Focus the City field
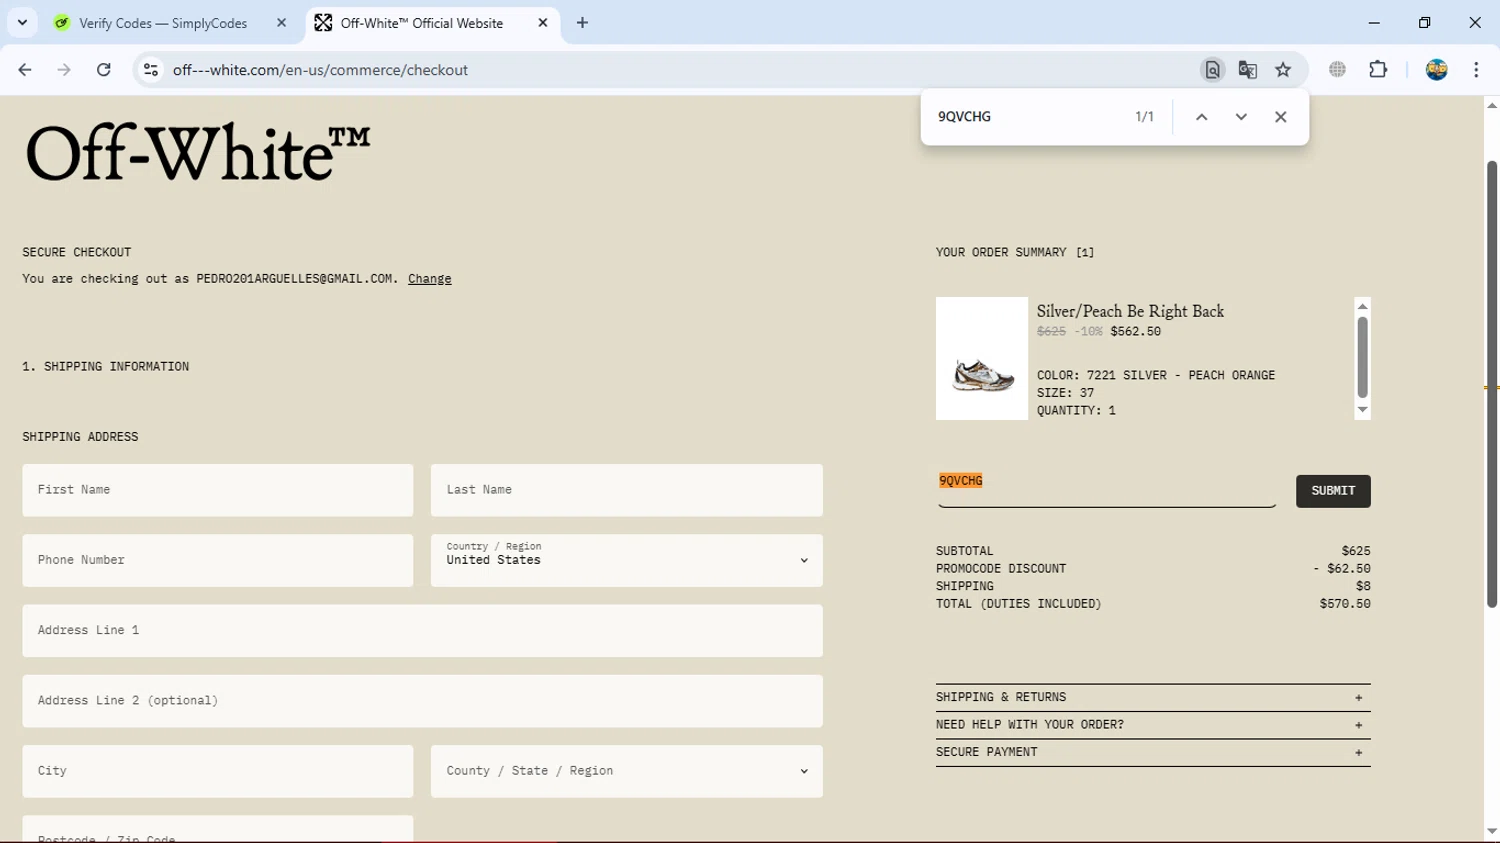This screenshot has width=1500, height=843. 218,771
